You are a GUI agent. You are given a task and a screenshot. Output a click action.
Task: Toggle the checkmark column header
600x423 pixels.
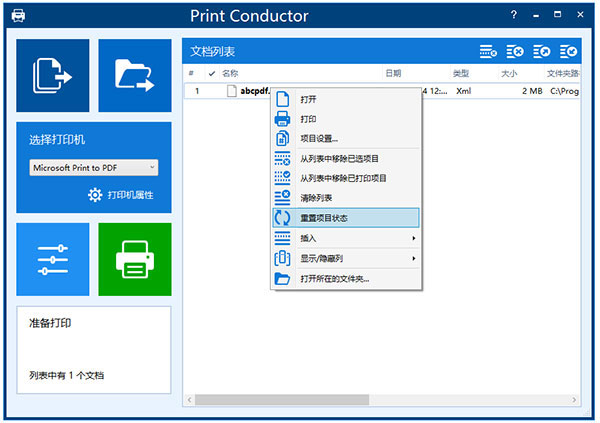[x=212, y=73]
